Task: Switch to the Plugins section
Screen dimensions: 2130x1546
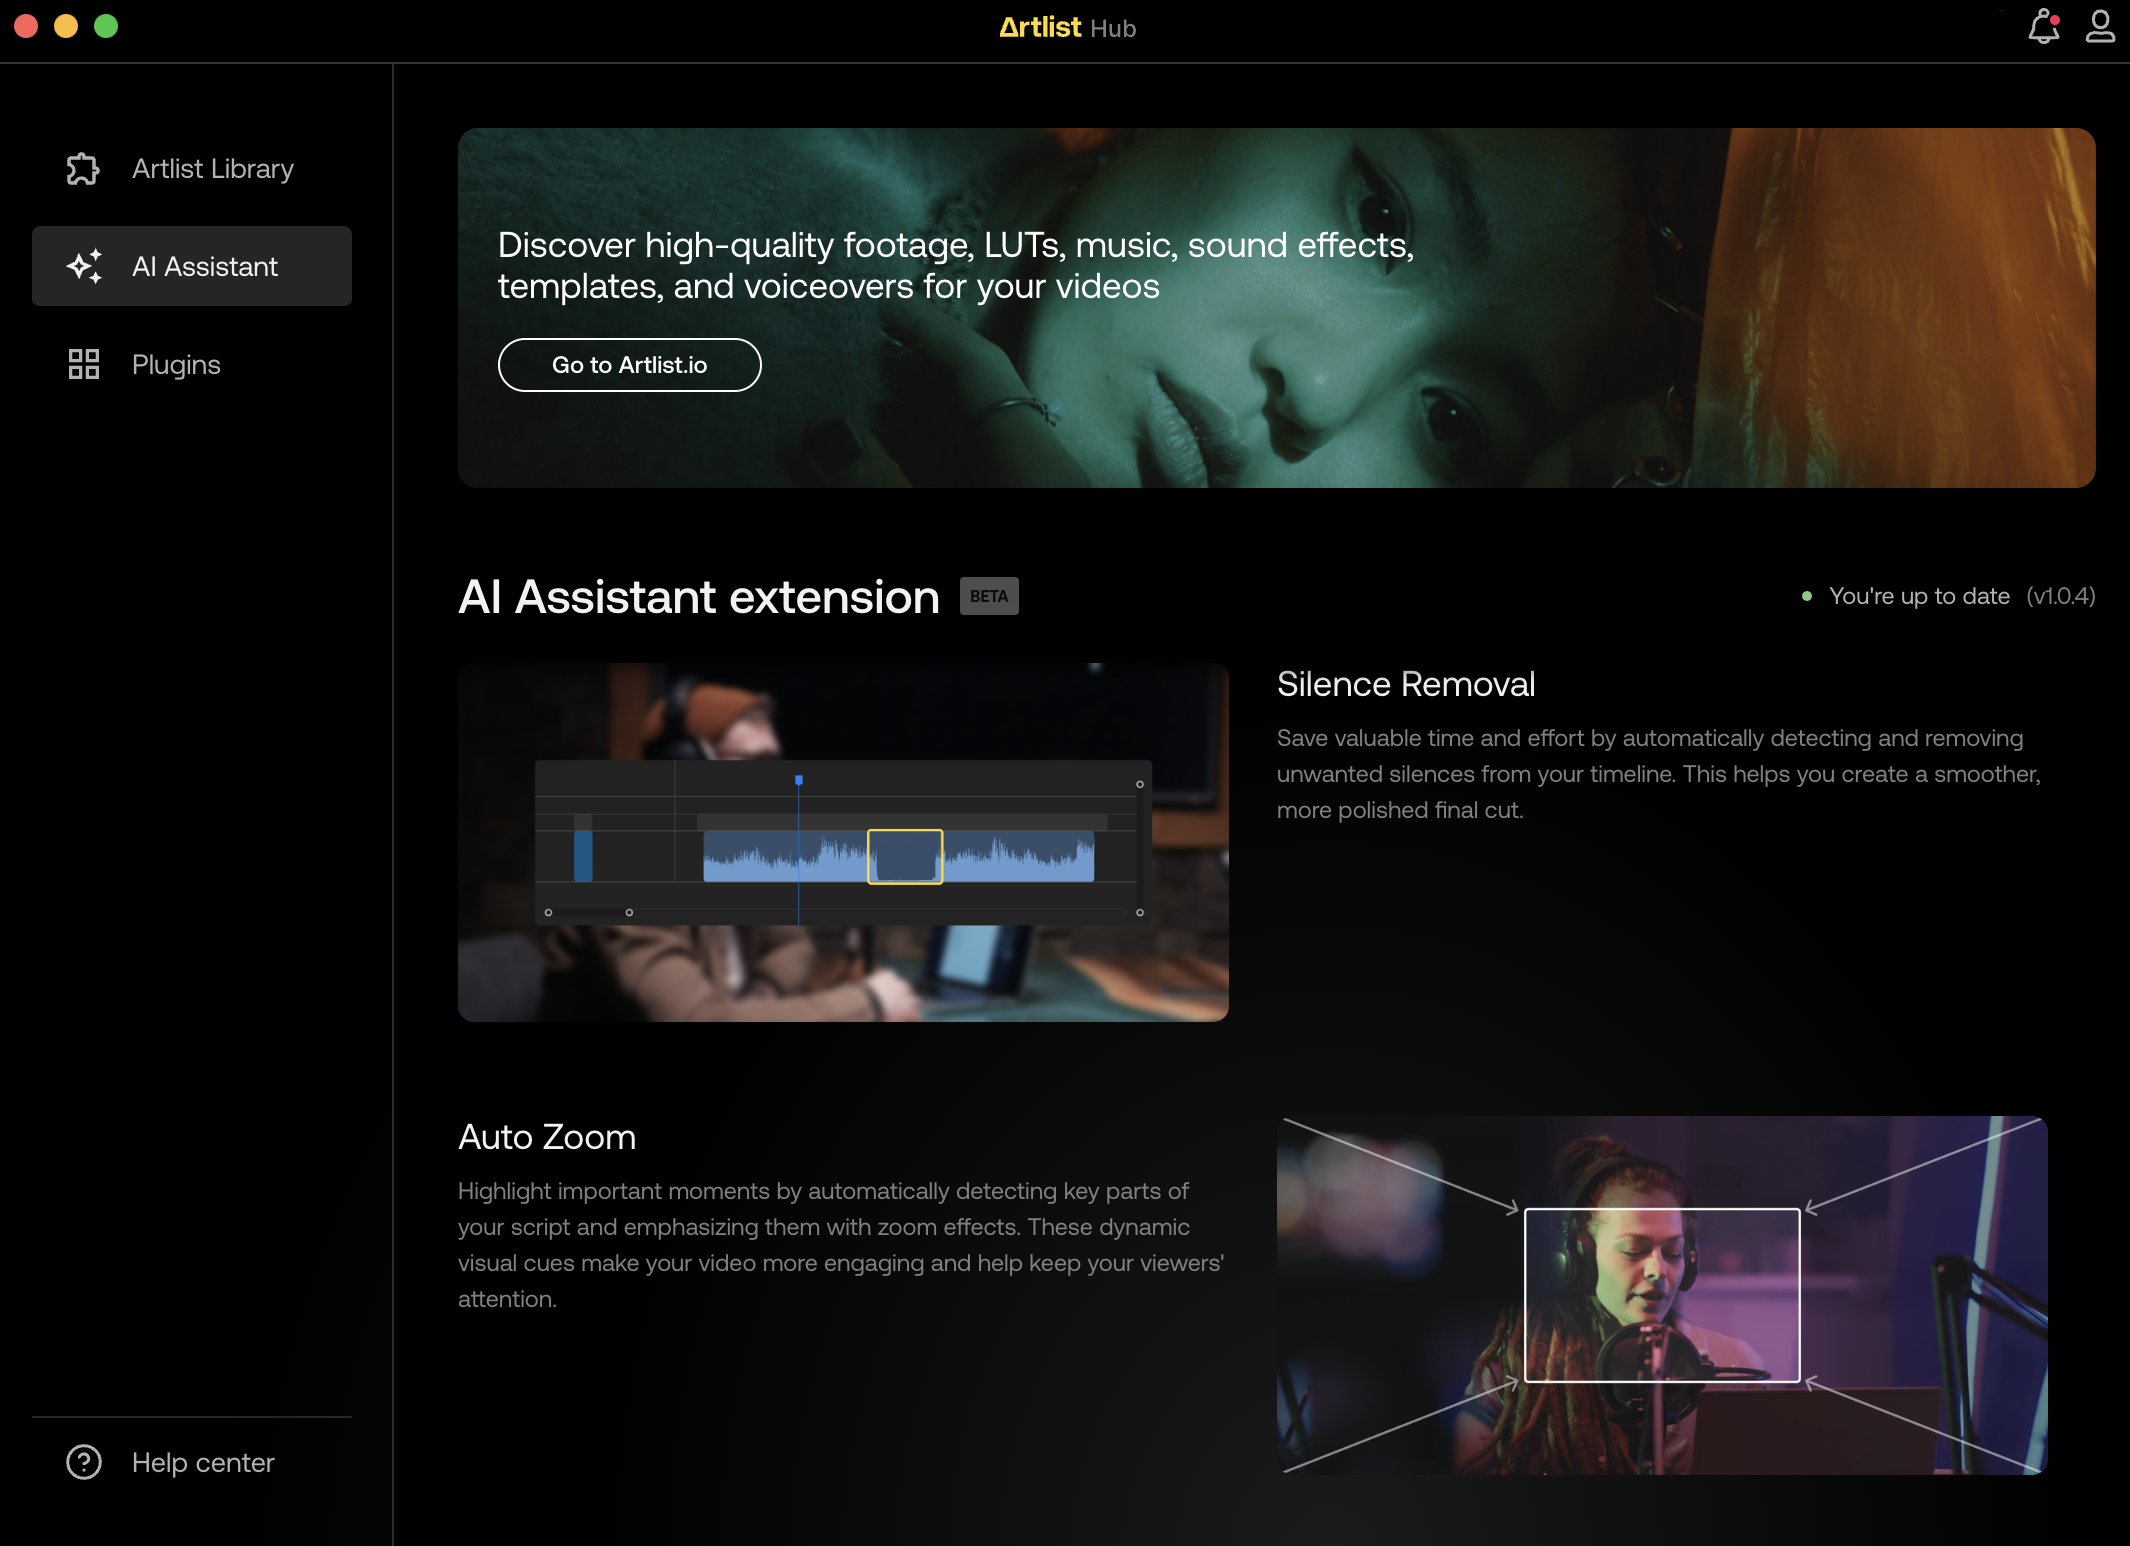Action: [192, 364]
